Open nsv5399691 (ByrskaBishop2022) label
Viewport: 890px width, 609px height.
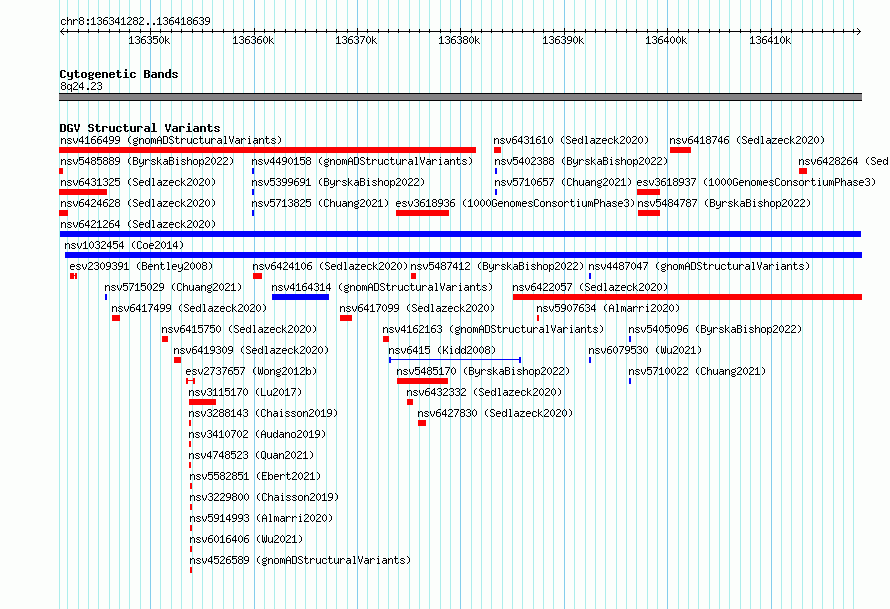pos(338,182)
